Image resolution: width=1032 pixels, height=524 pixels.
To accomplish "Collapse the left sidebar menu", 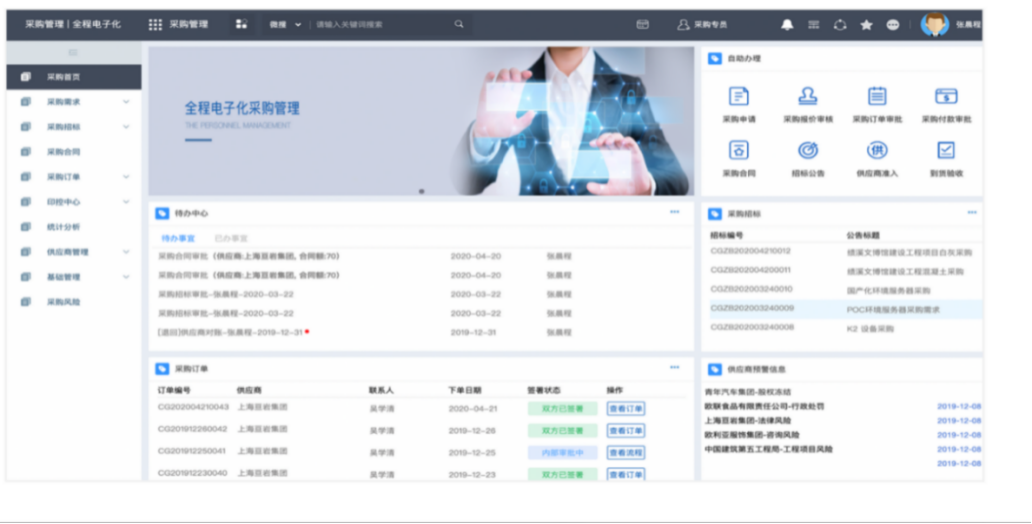I will pos(73,52).
